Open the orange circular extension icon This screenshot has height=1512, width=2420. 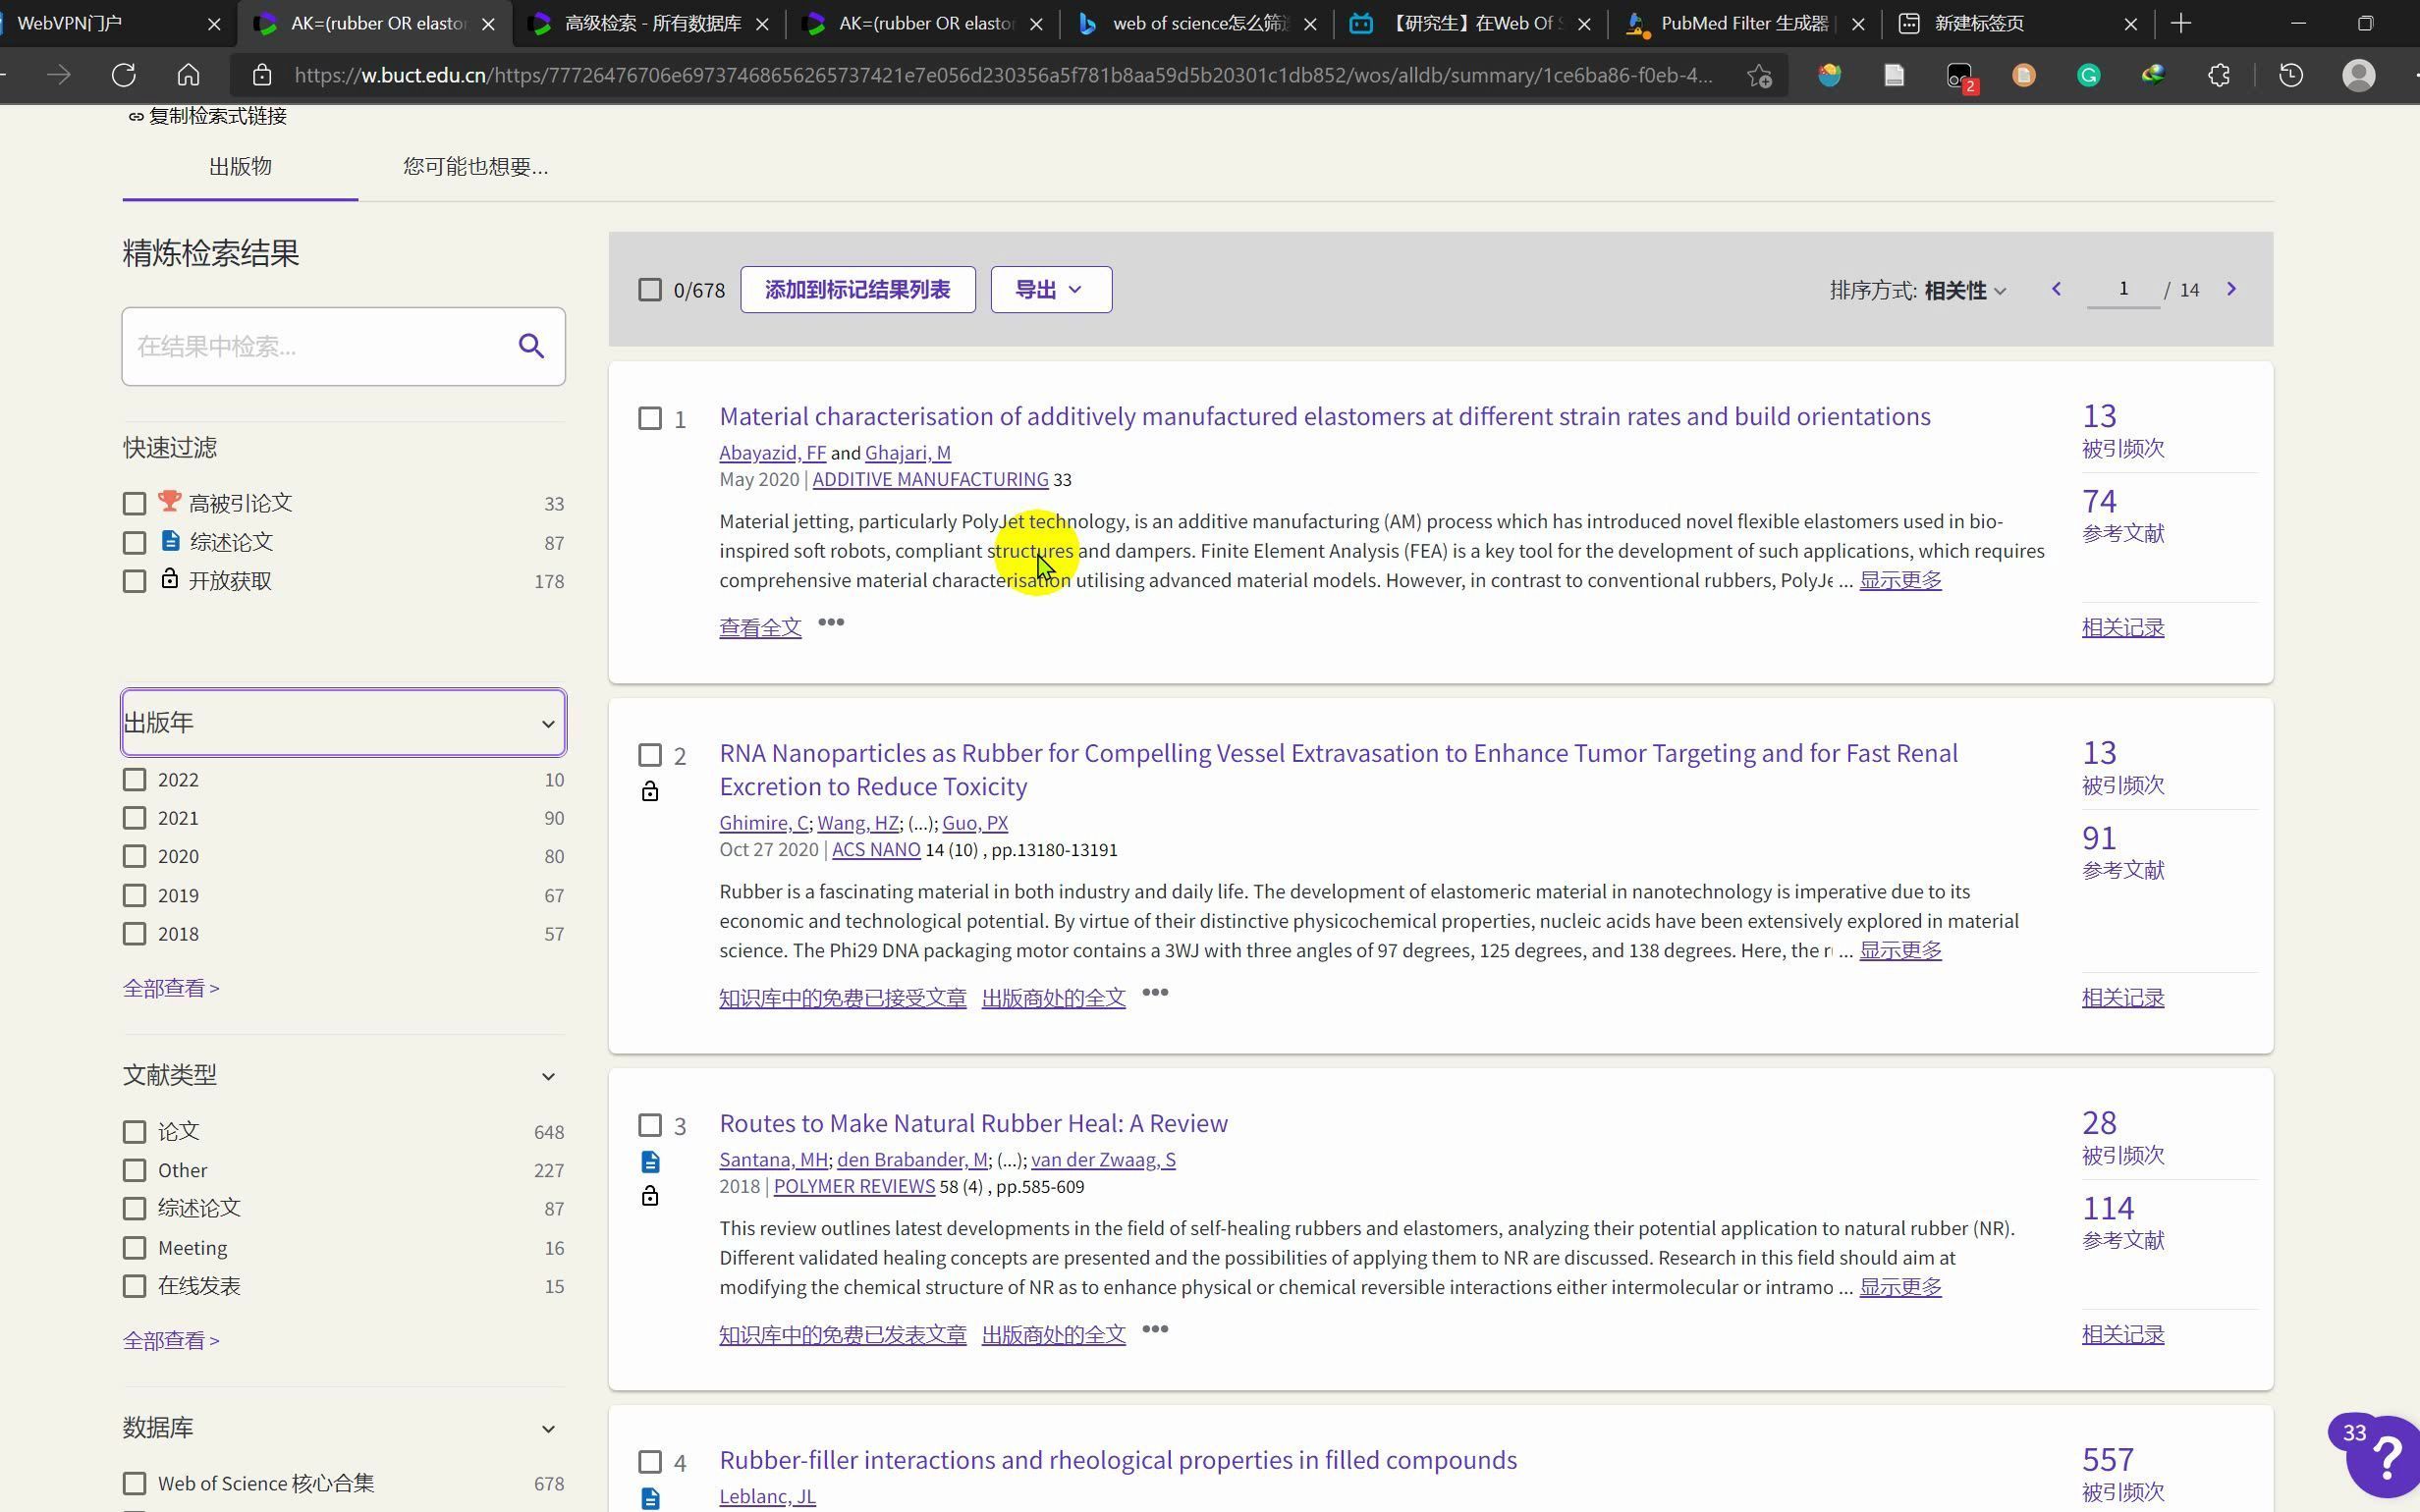[x=2024, y=75]
